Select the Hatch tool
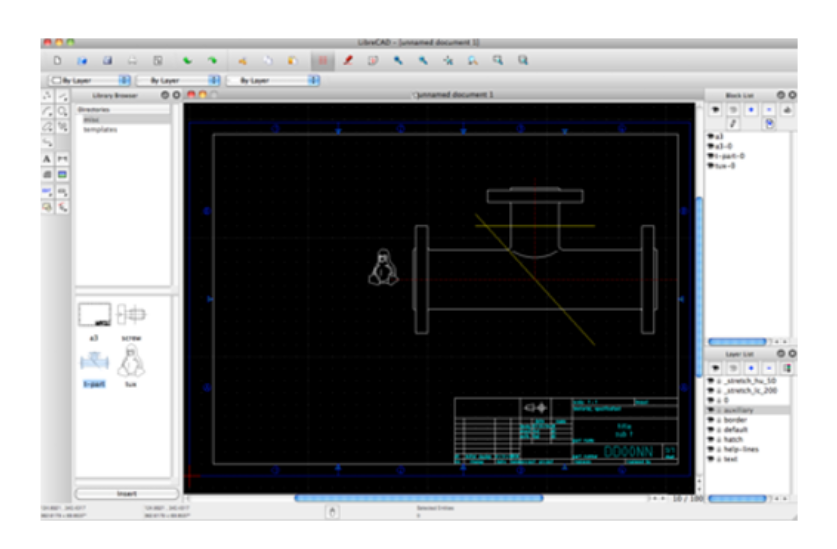The image size is (837, 549). (48, 175)
